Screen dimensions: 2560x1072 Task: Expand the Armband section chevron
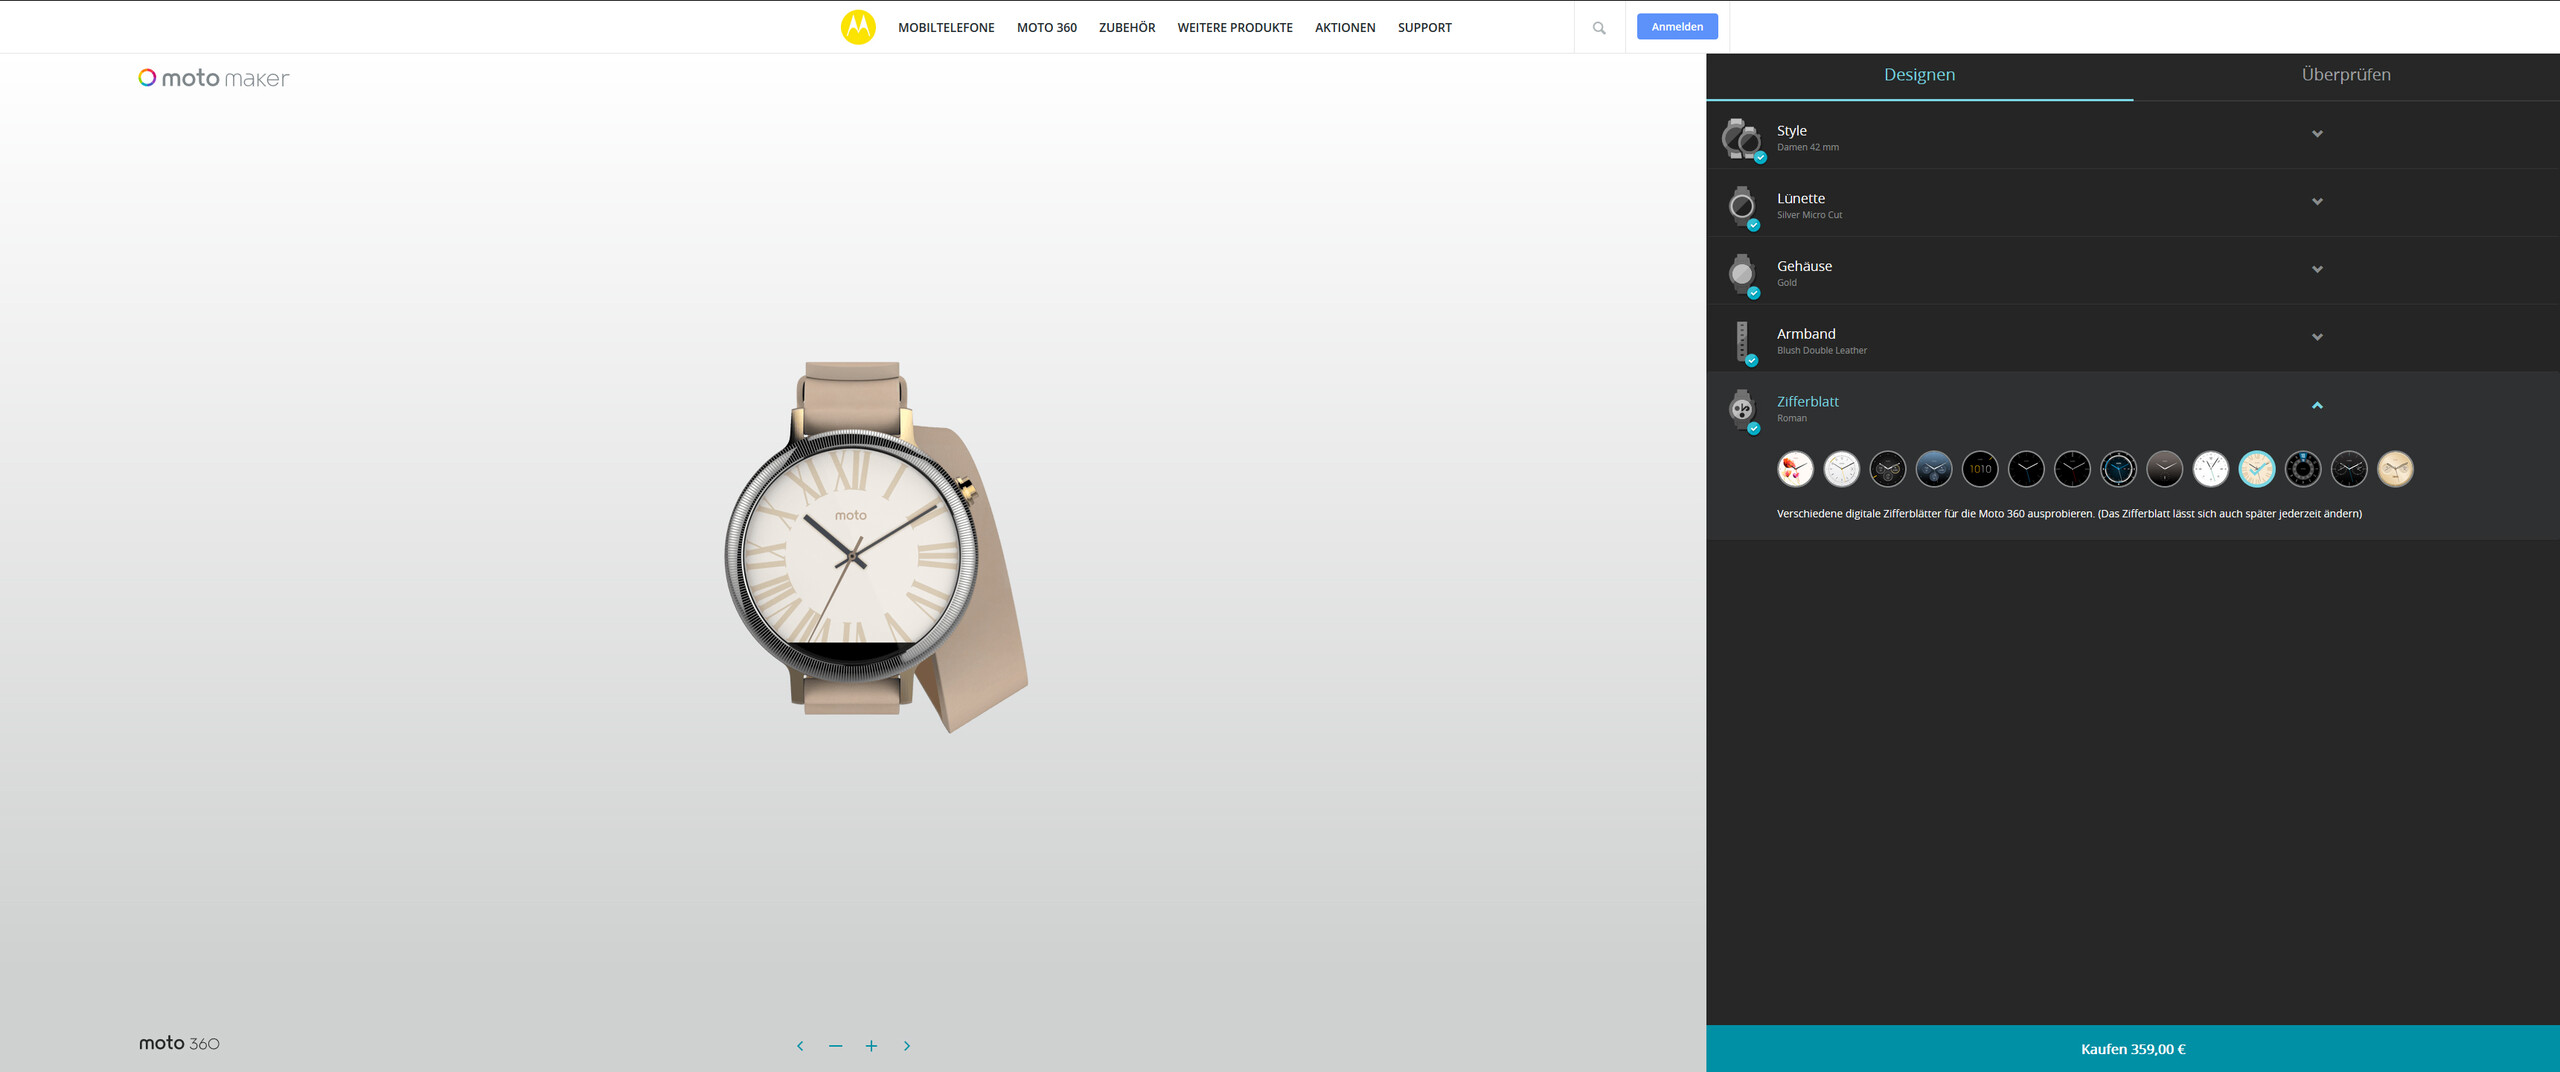tap(2317, 337)
